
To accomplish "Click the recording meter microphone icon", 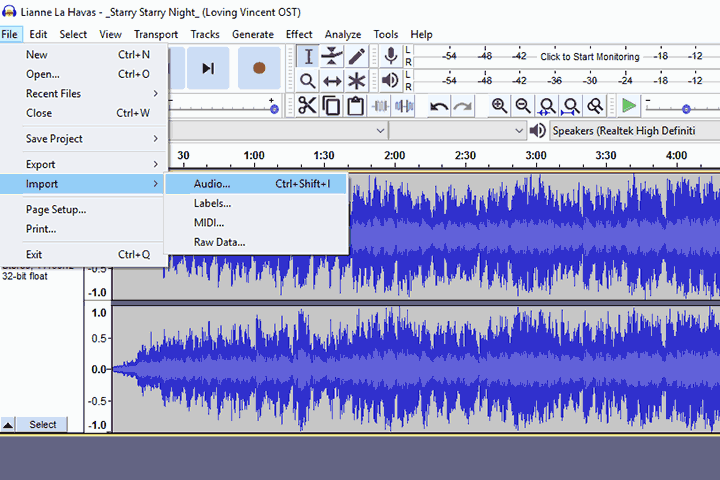I will coord(391,56).
